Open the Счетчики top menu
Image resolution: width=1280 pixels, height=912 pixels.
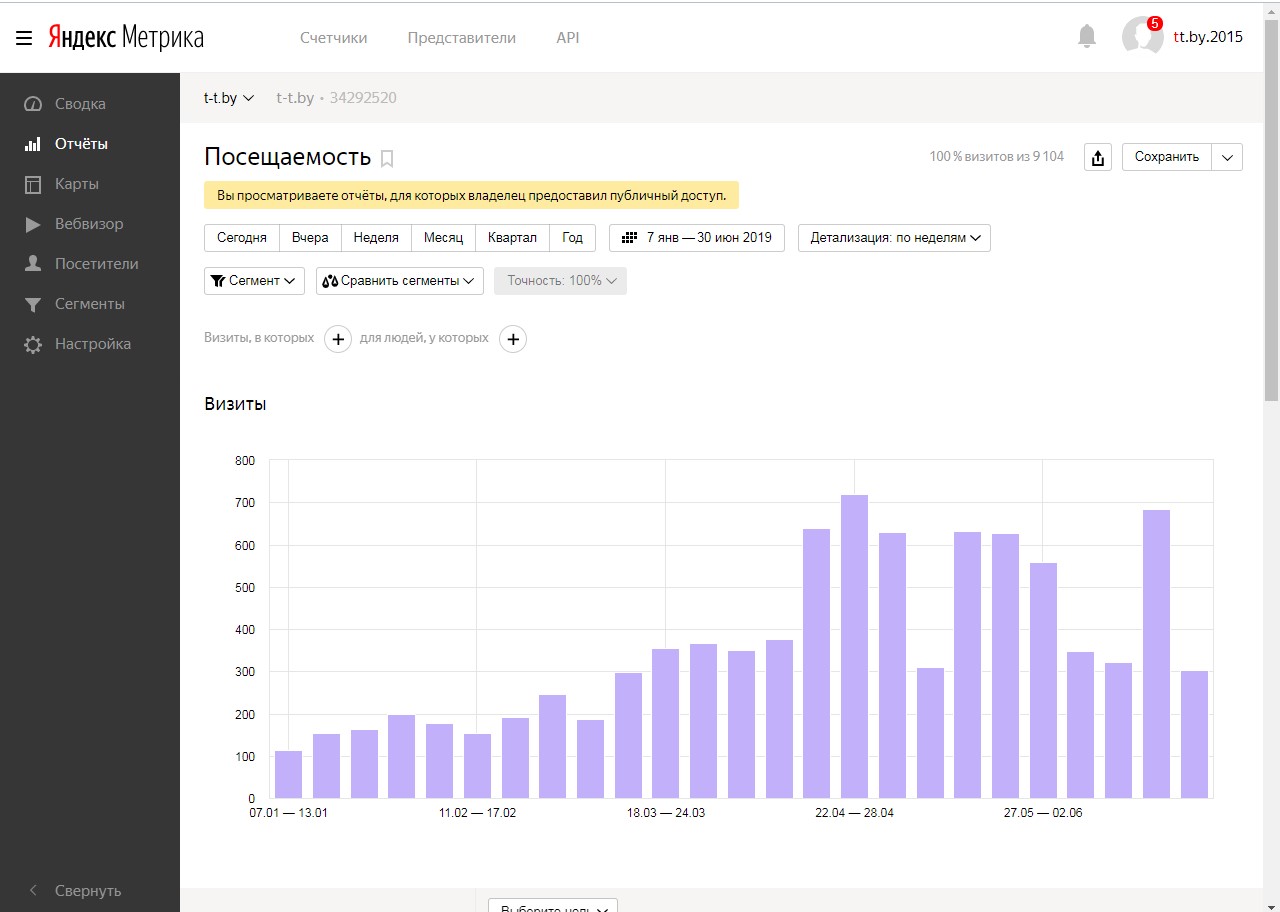[333, 38]
